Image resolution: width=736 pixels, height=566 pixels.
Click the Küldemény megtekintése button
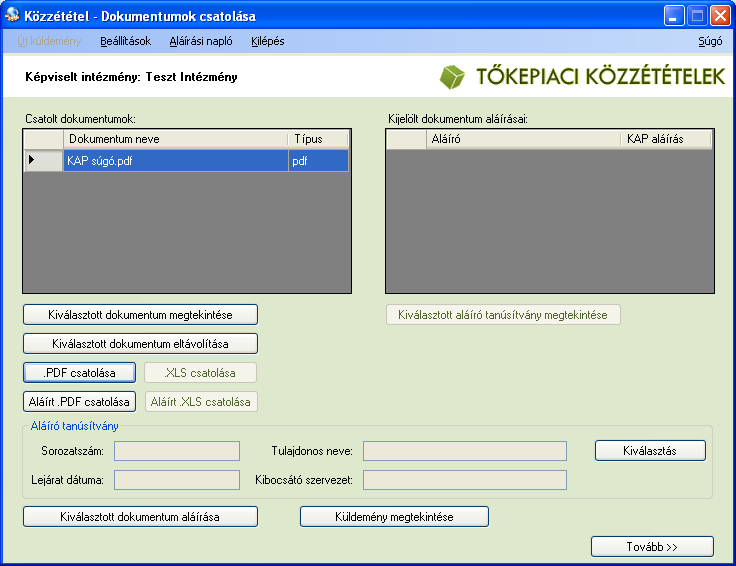click(394, 517)
